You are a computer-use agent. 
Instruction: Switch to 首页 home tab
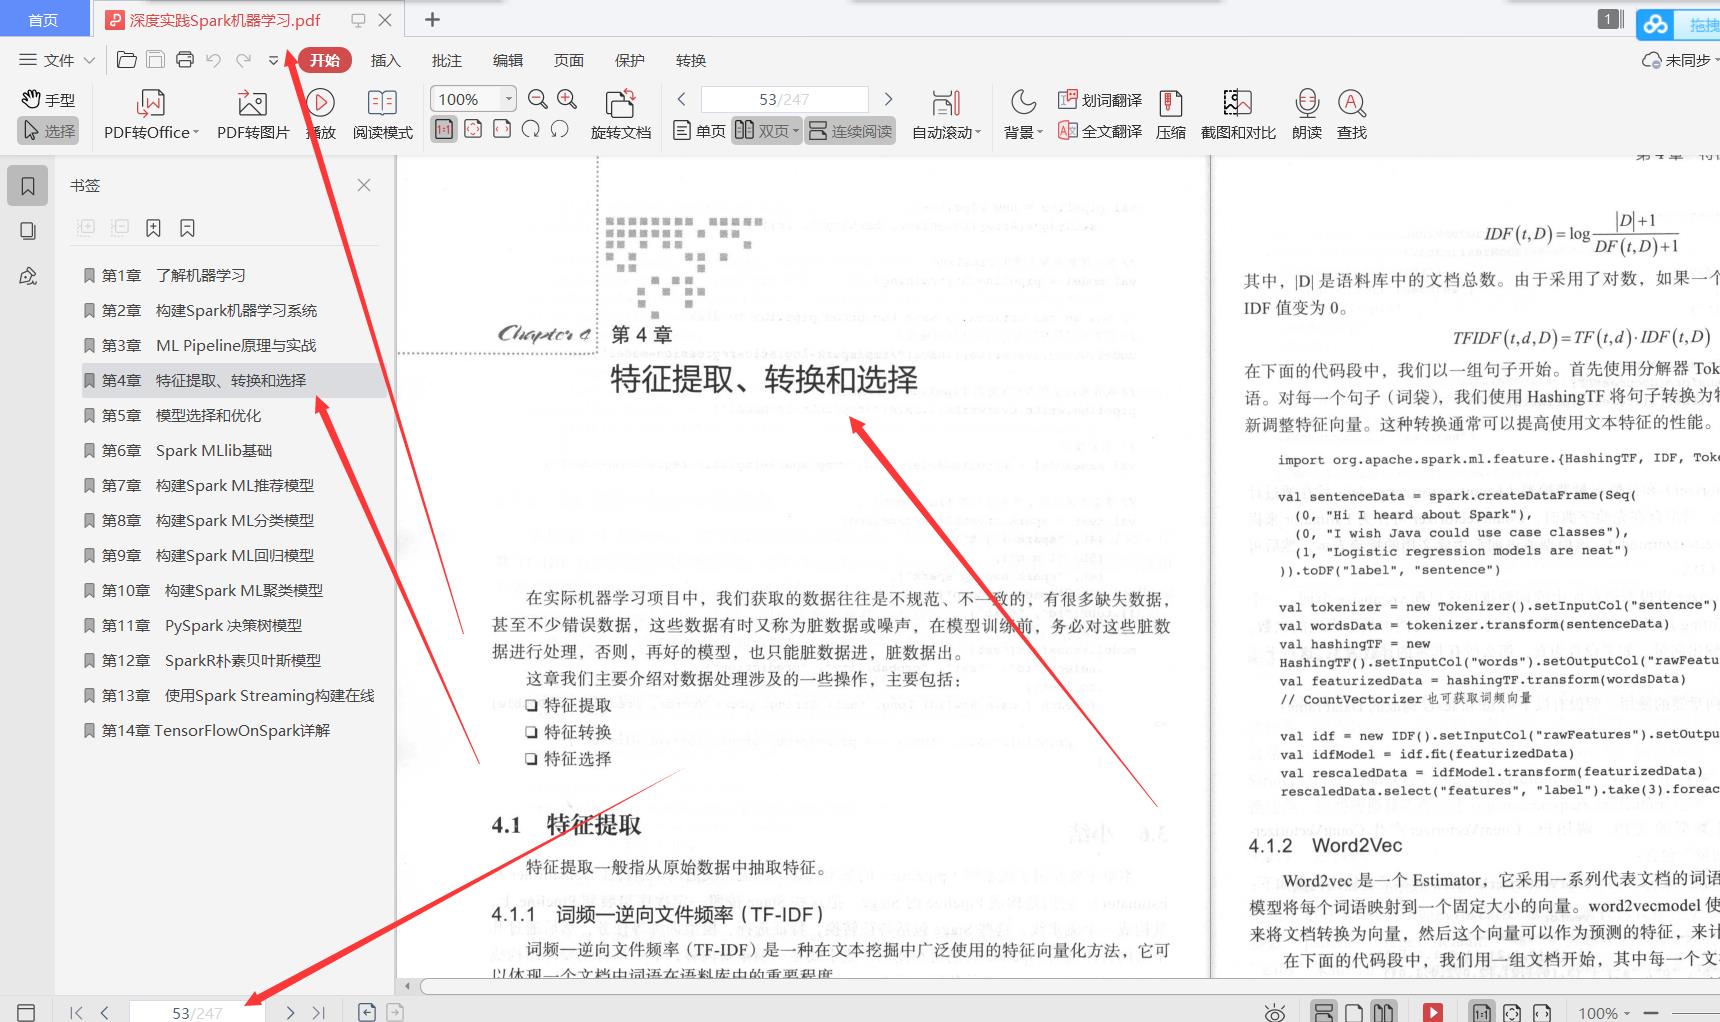coord(43,20)
